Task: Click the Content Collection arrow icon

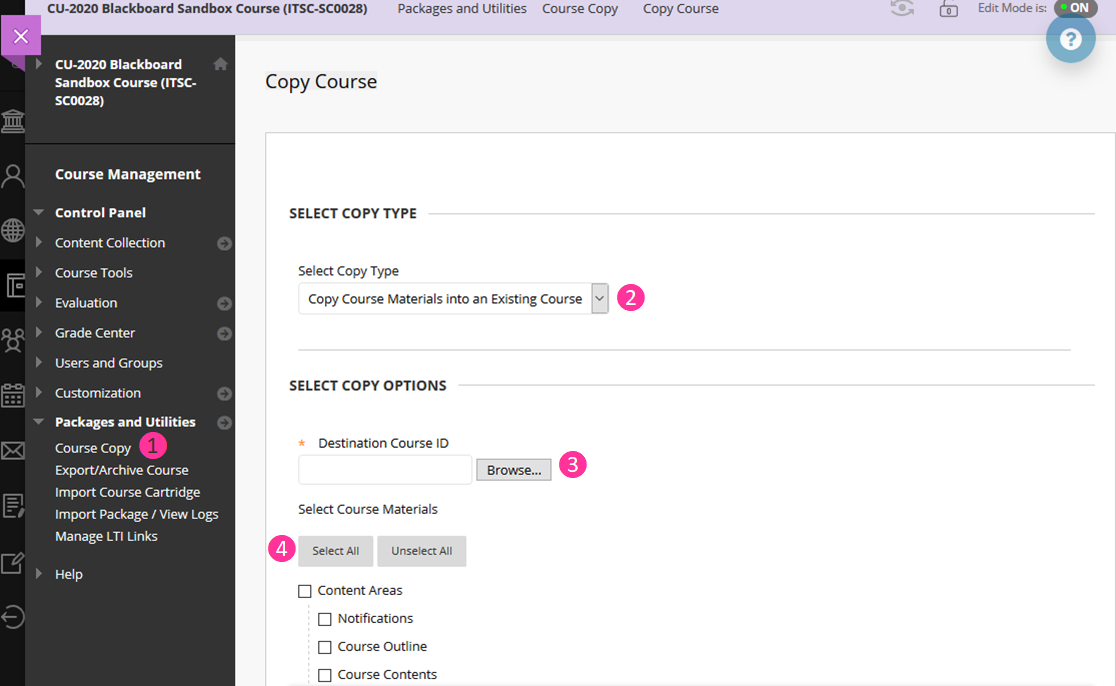Action: (224, 243)
